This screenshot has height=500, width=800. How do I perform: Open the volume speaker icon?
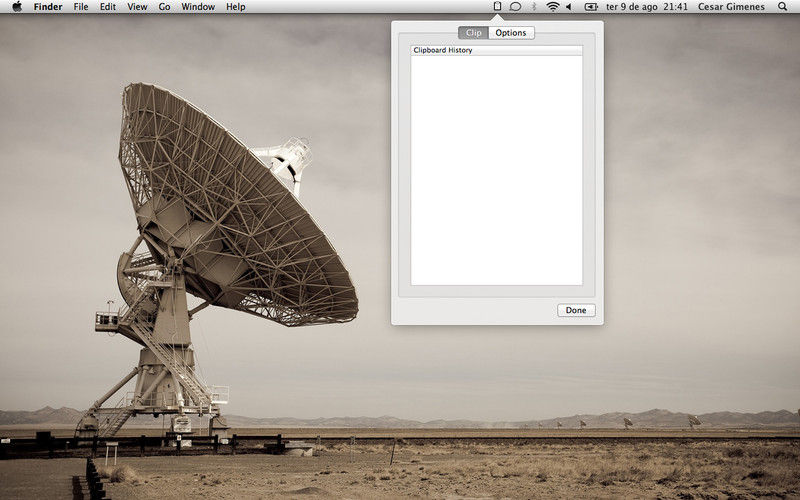(569, 7)
